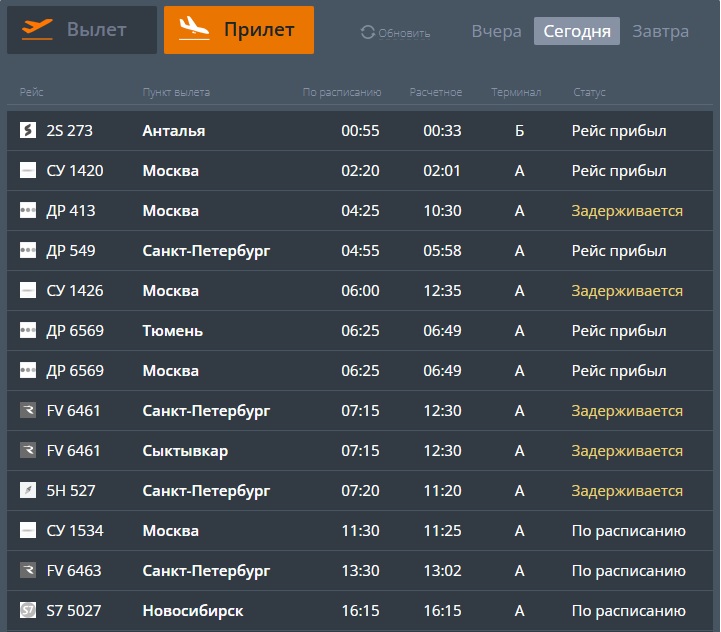The height and width of the screenshot is (632, 721).
Task: Click the airline logo of ДР 6569 from Москва
Action: (x=28, y=370)
